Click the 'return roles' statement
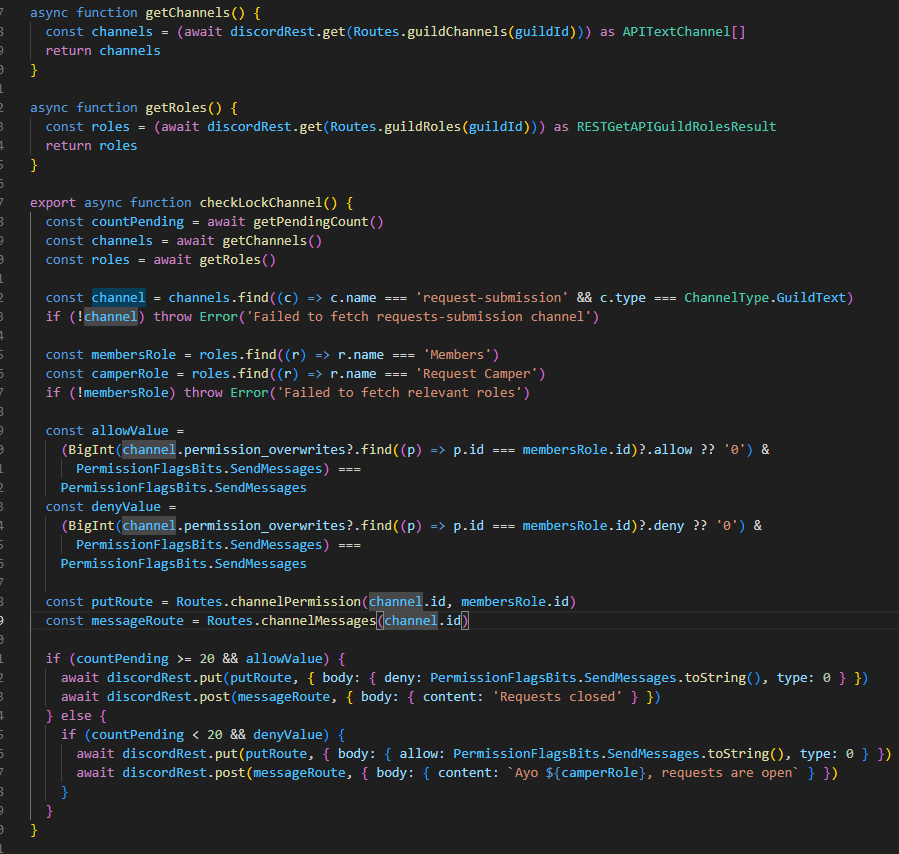 click(92, 146)
